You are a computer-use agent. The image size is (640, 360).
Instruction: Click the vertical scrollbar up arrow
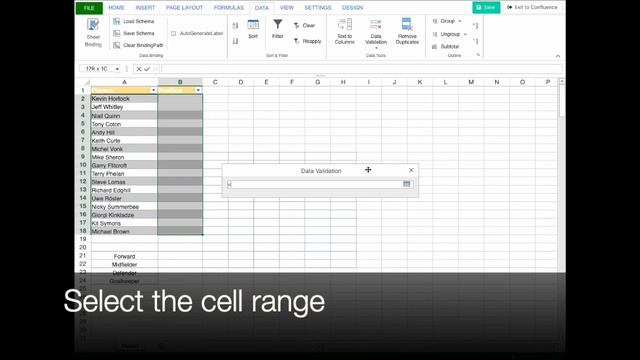click(562, 82)
